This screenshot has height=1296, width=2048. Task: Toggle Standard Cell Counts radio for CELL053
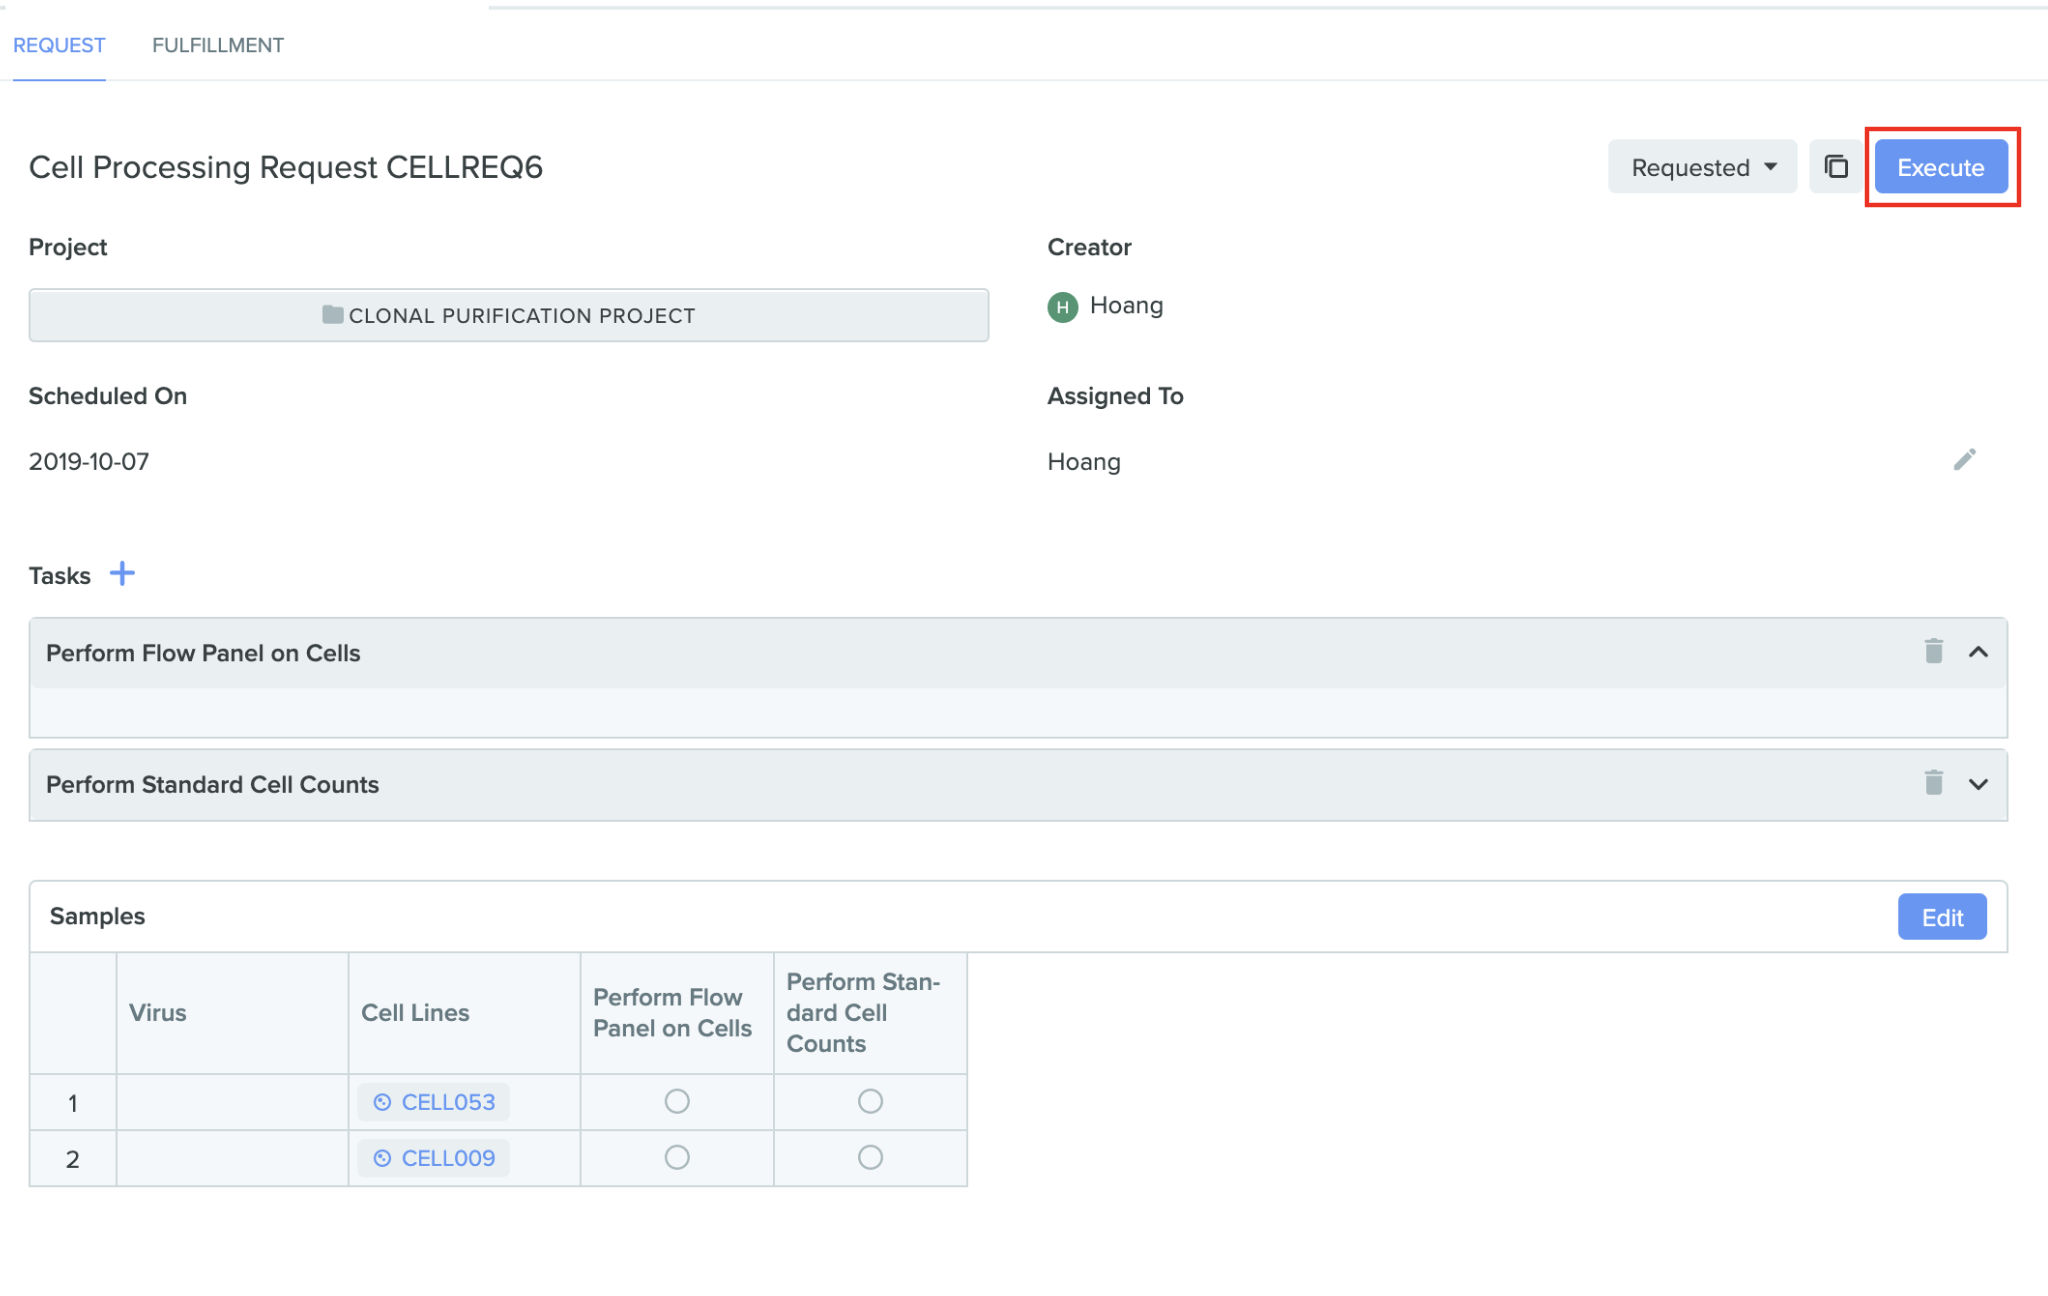[870, 1101]
